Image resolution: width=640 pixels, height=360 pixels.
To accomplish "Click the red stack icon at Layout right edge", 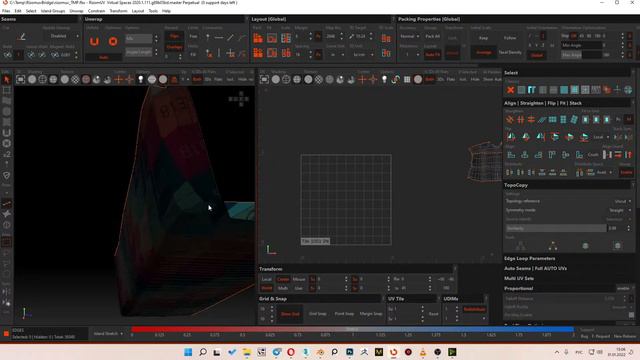I will click(x=386, y=38).
